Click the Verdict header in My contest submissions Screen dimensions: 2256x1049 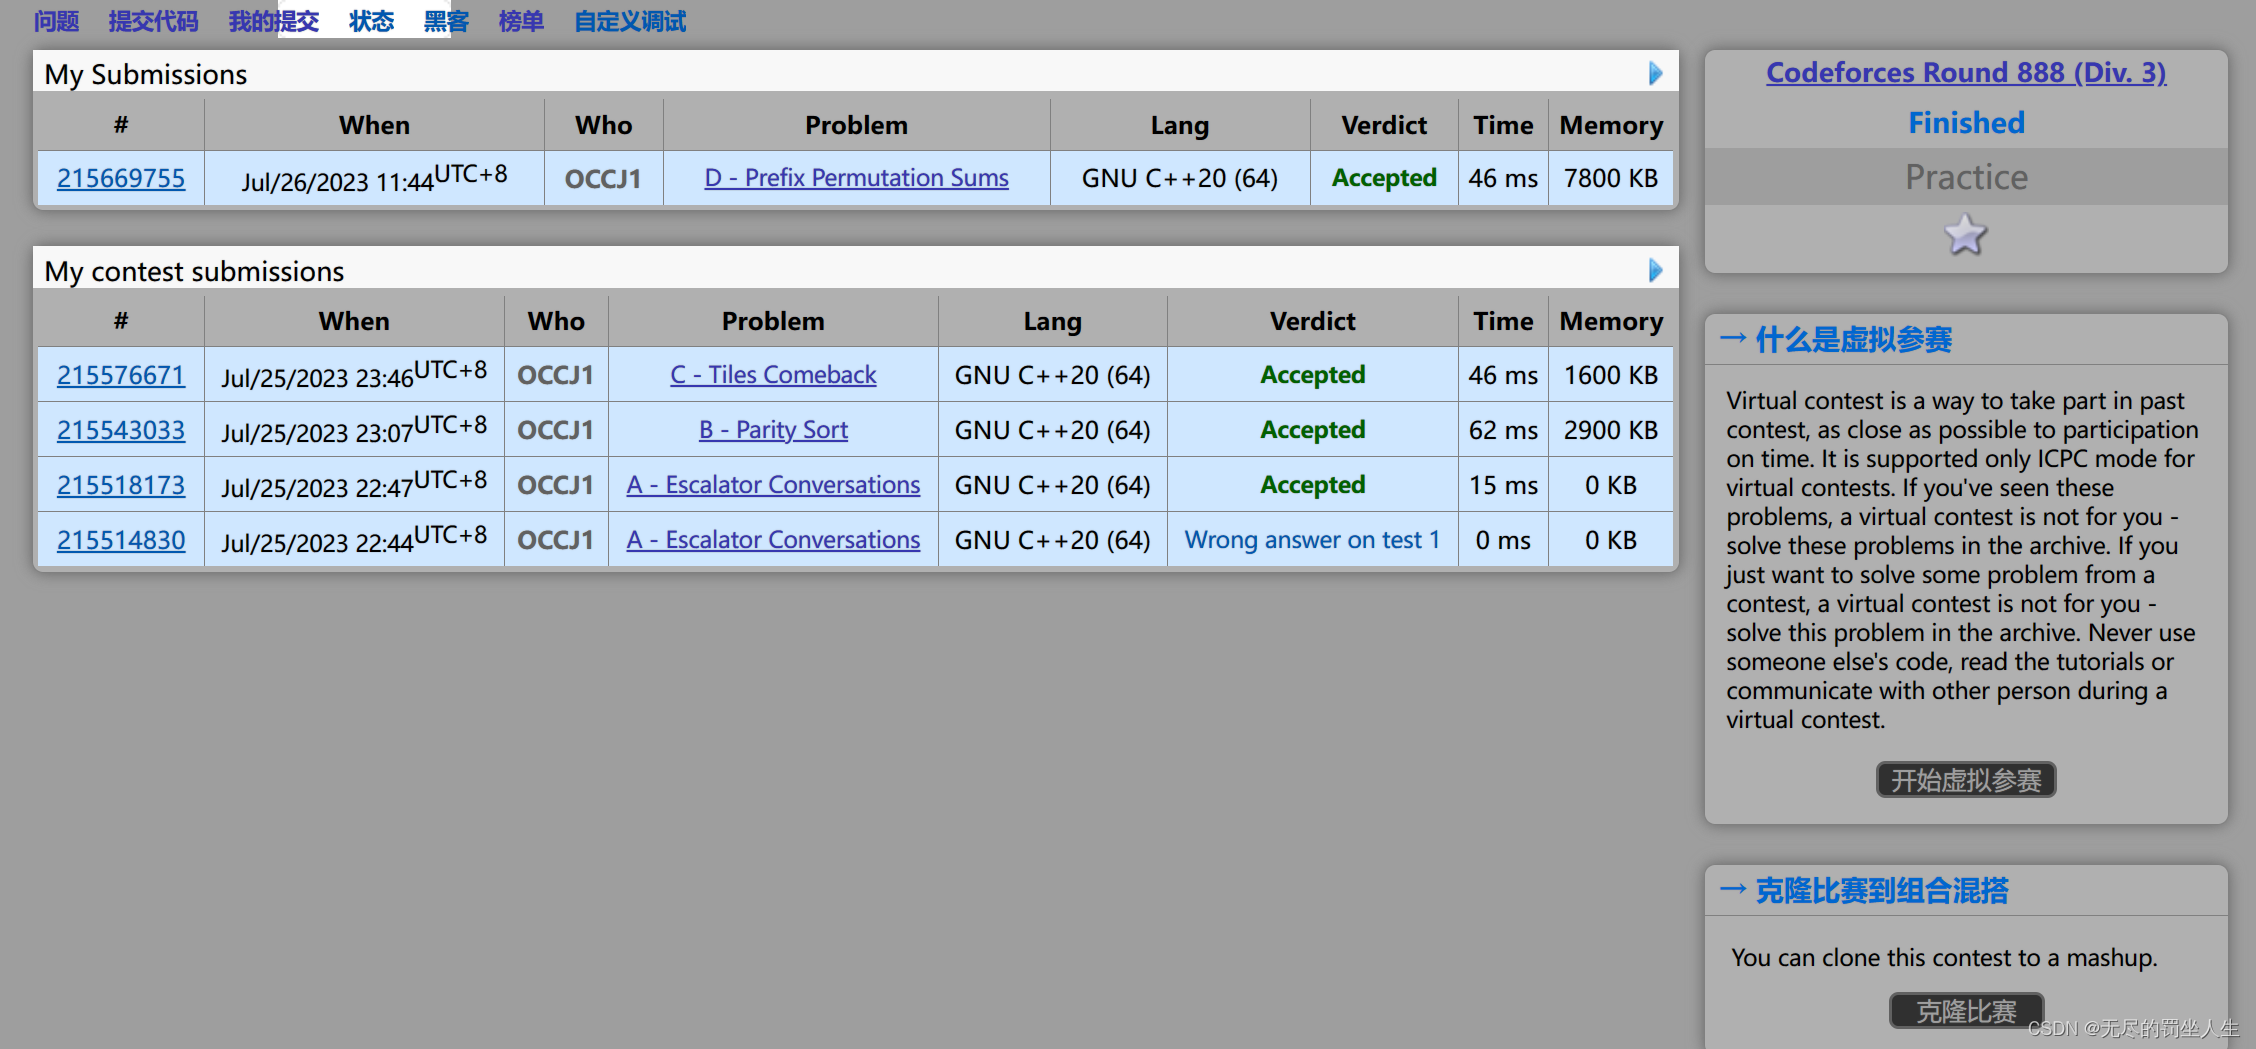point(1312,321)
